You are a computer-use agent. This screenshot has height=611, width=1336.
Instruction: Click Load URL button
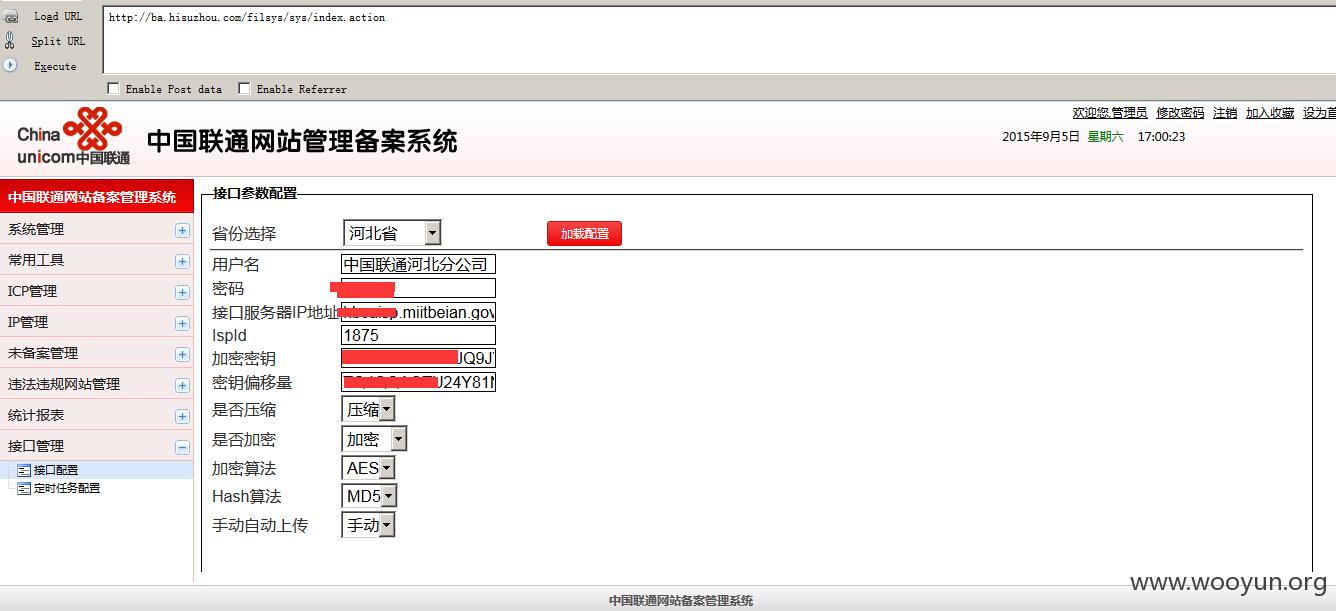tap(58, 16)
